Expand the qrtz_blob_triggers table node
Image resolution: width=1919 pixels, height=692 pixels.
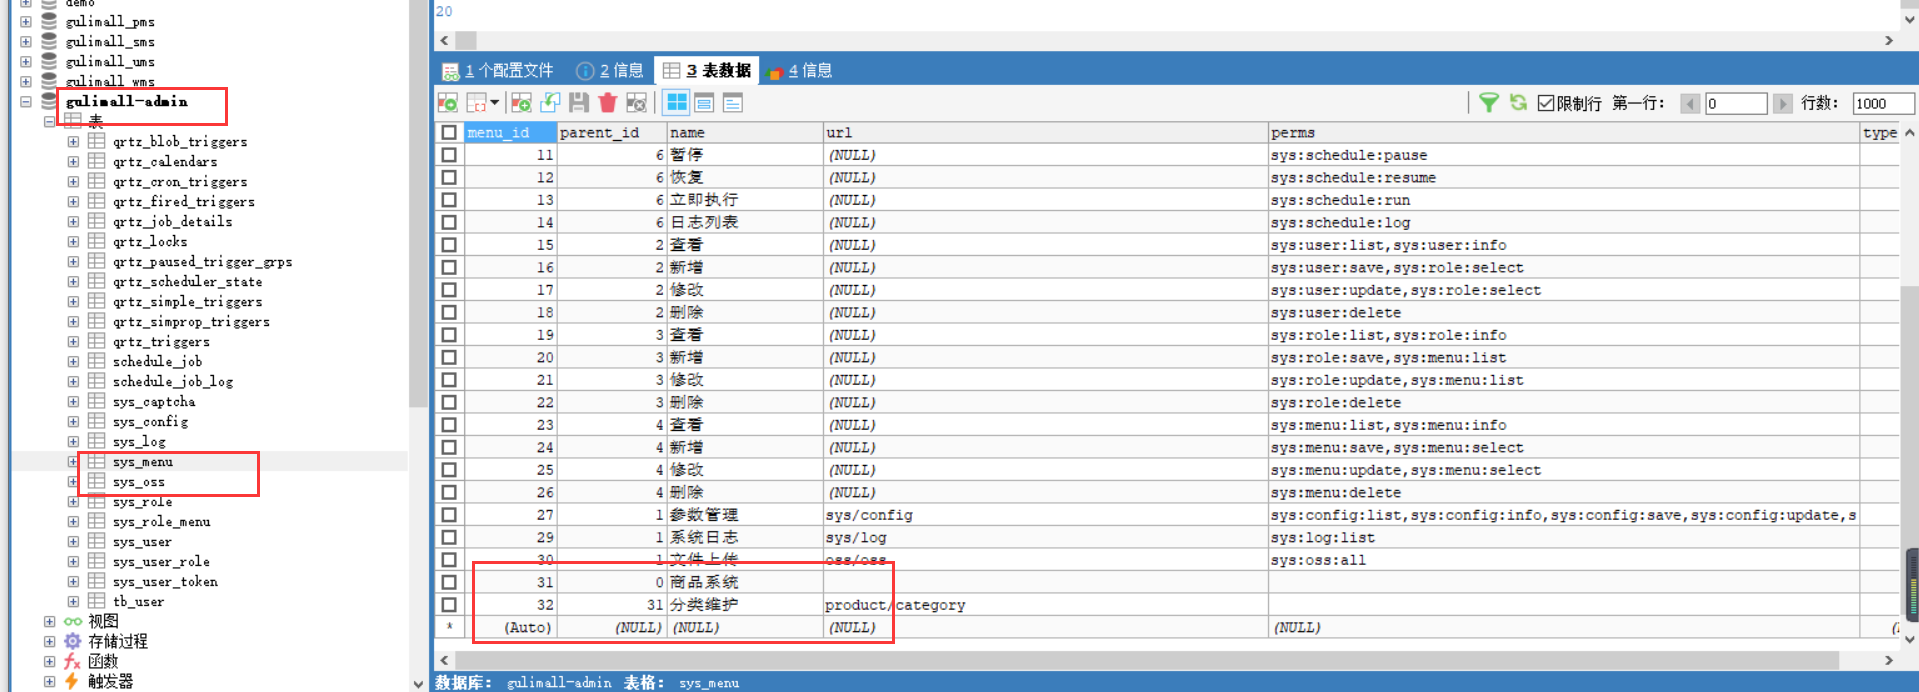coord(73,141)
